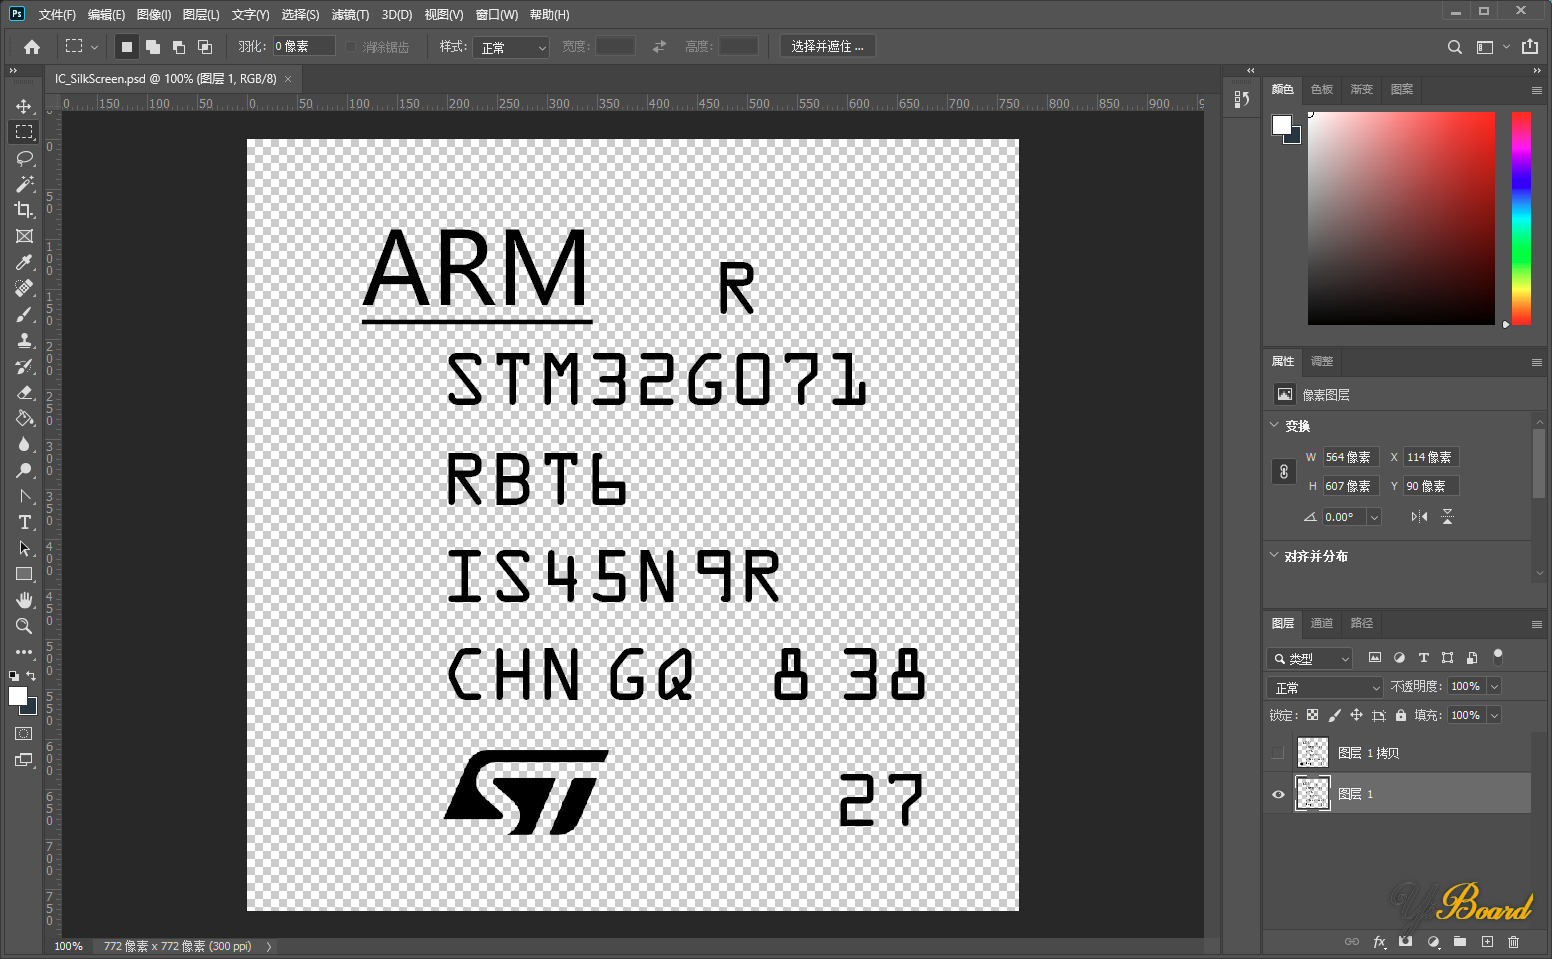Viewport: 1552px width, 959px height.
Task: Add layer style with fx icon
Action: tap(1379, 941)
